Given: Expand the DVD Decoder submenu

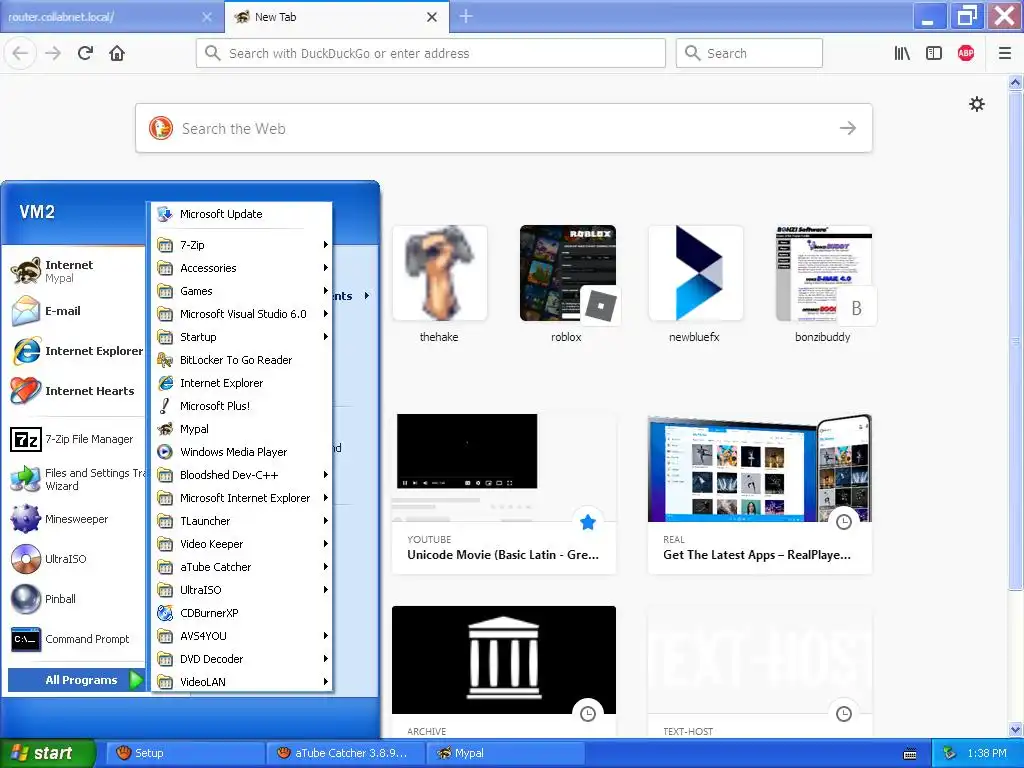Looking at the screenshot, I should point(242,659).
